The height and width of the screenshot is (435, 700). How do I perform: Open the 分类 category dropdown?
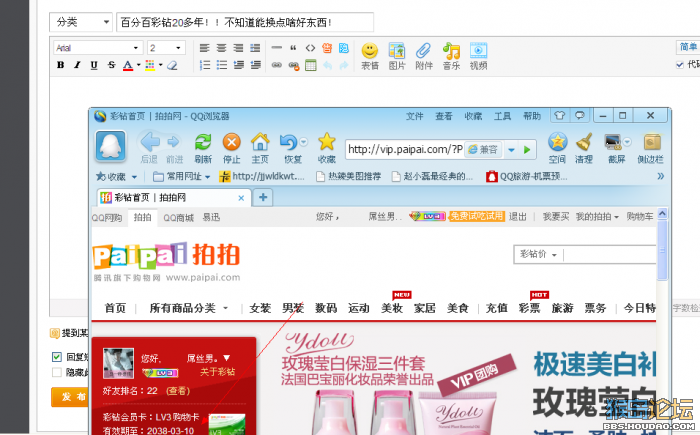click(81, 22)
